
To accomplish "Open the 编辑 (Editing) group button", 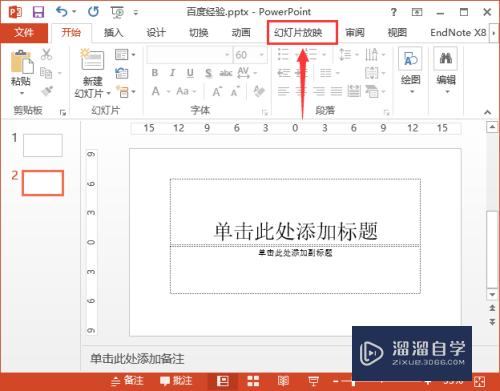I will click(446, 71).
